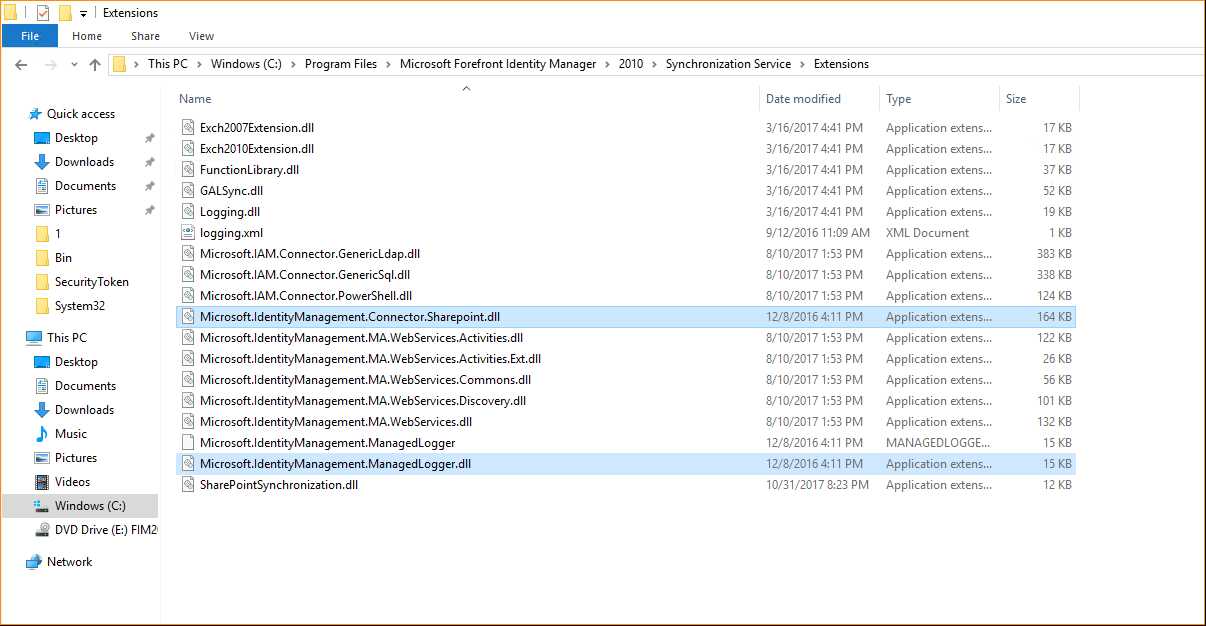Click the Quick access star icon

click(x=35, y=114)
